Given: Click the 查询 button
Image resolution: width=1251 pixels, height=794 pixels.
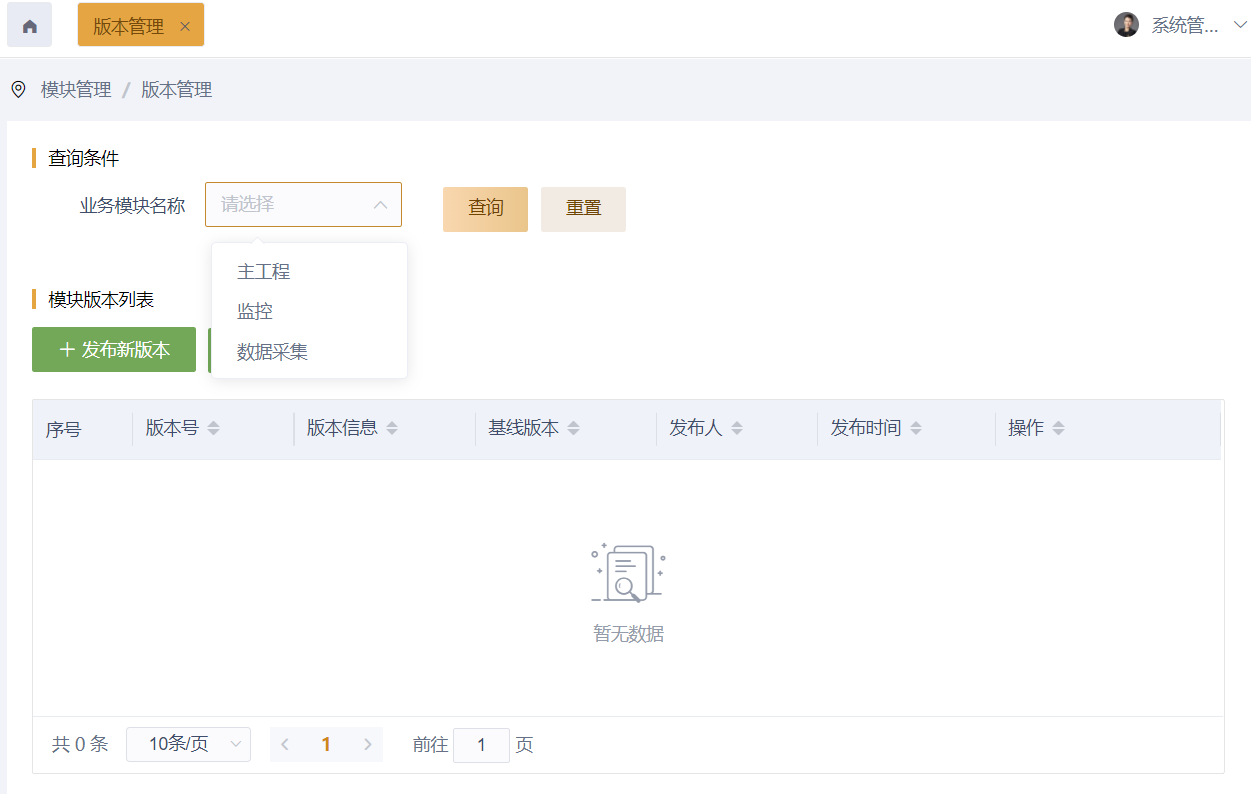Looking at the screenshot, I should coord(485,208).
